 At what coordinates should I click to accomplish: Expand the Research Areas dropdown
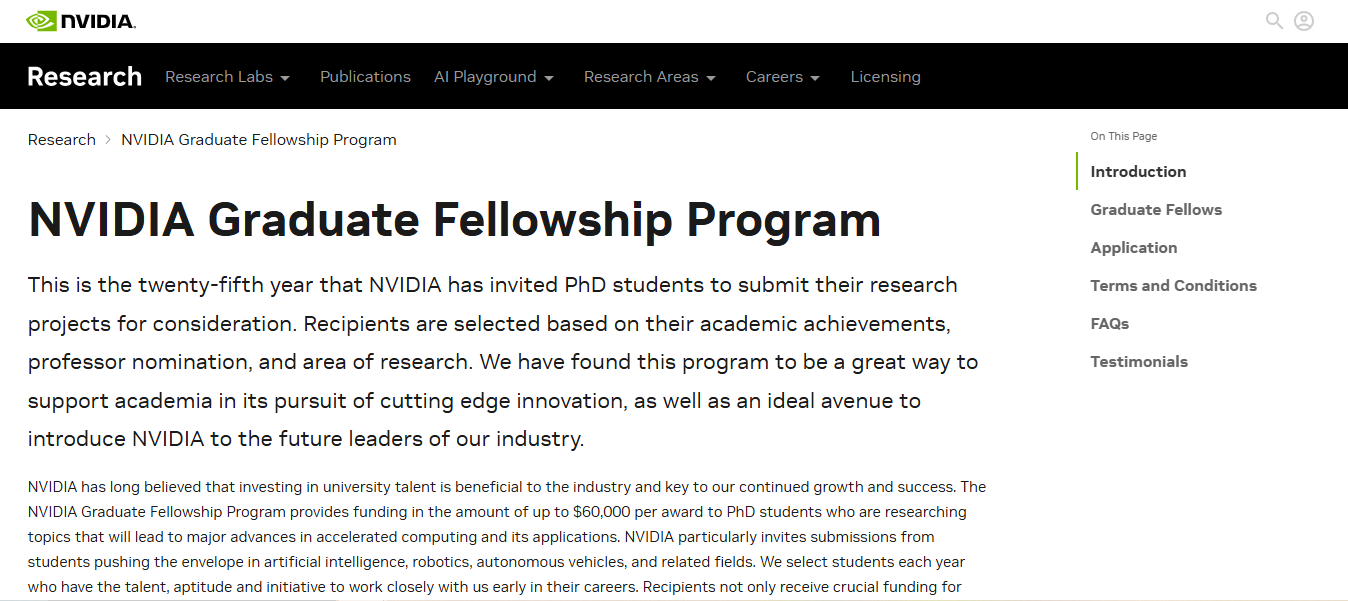coord(650,77)
